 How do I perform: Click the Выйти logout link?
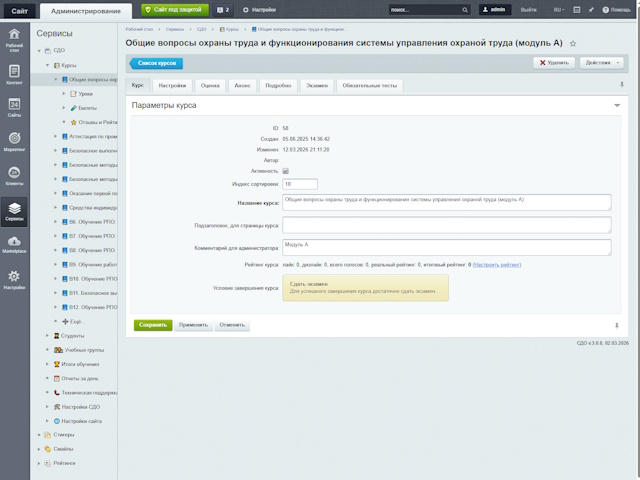pyautogui.click(x=529, y=10)
